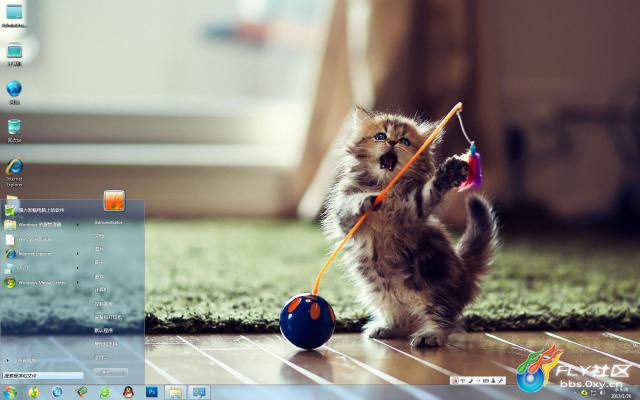Open Windows Explorer entry in the Start menu

(41, 224)
